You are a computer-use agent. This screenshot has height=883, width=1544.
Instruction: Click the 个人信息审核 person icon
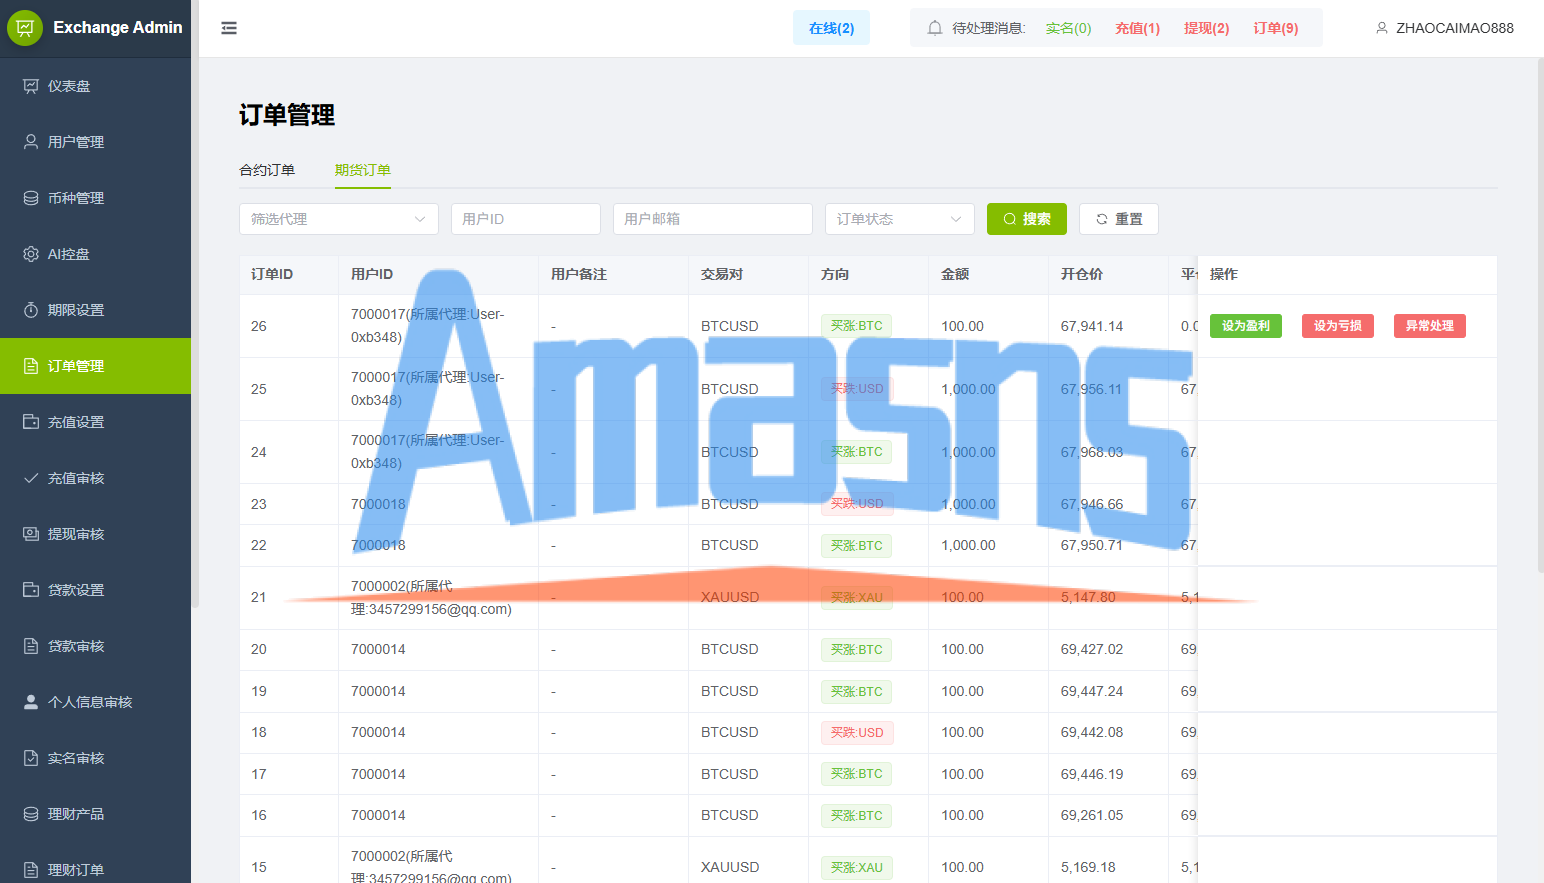(31, 702)
